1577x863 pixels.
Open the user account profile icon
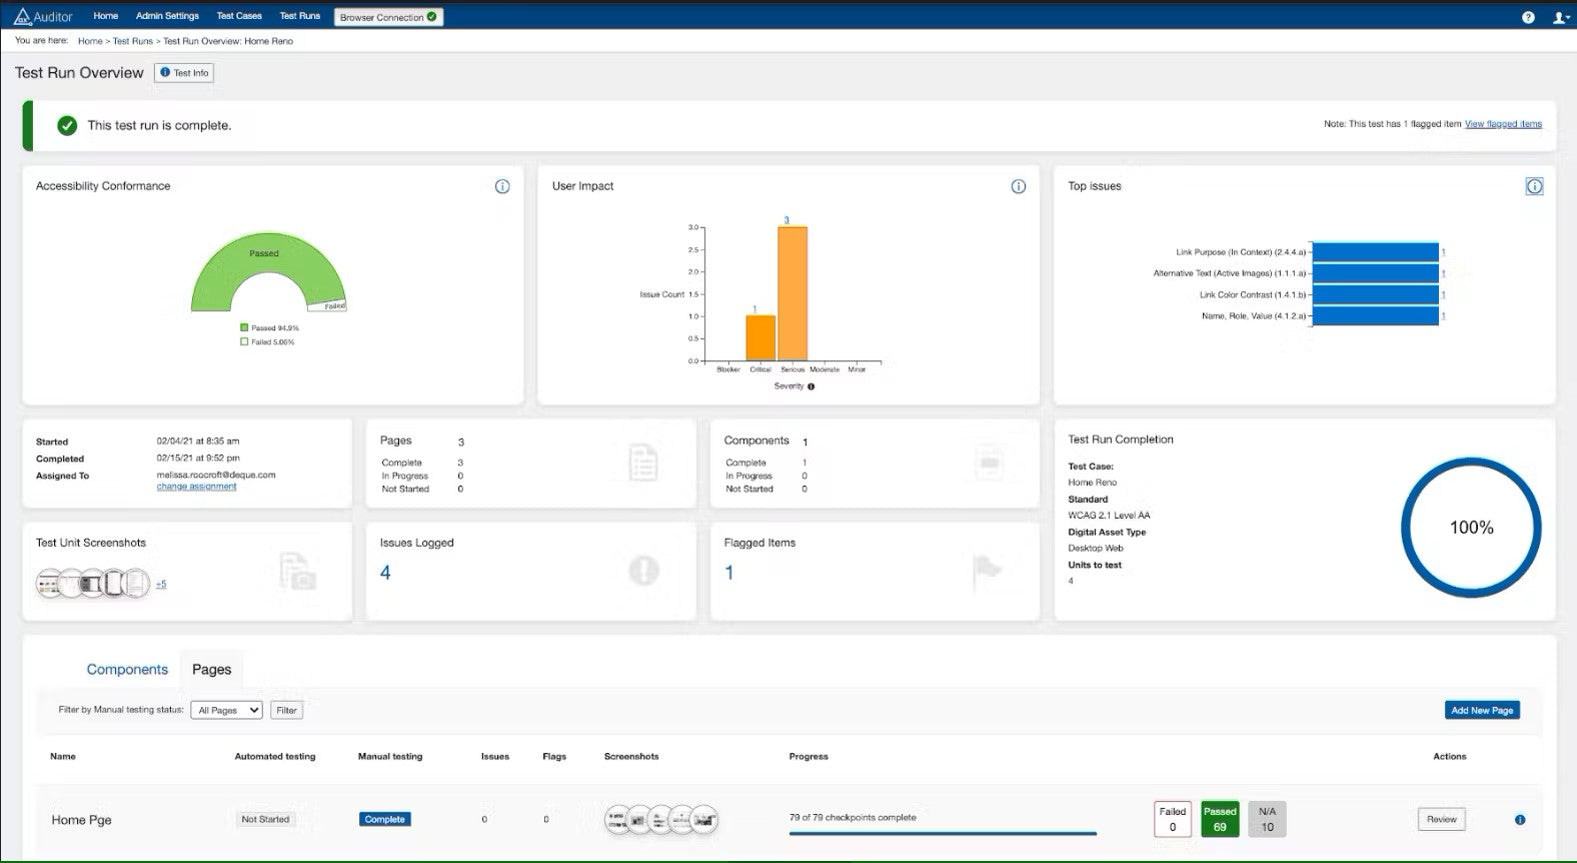[x=1559, y=17]
